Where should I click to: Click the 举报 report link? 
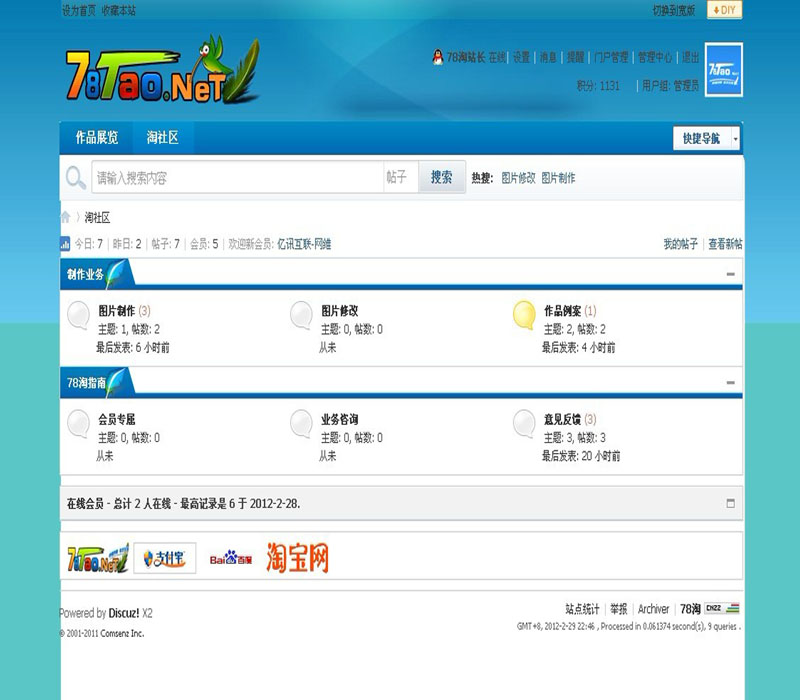coord(618,609)
